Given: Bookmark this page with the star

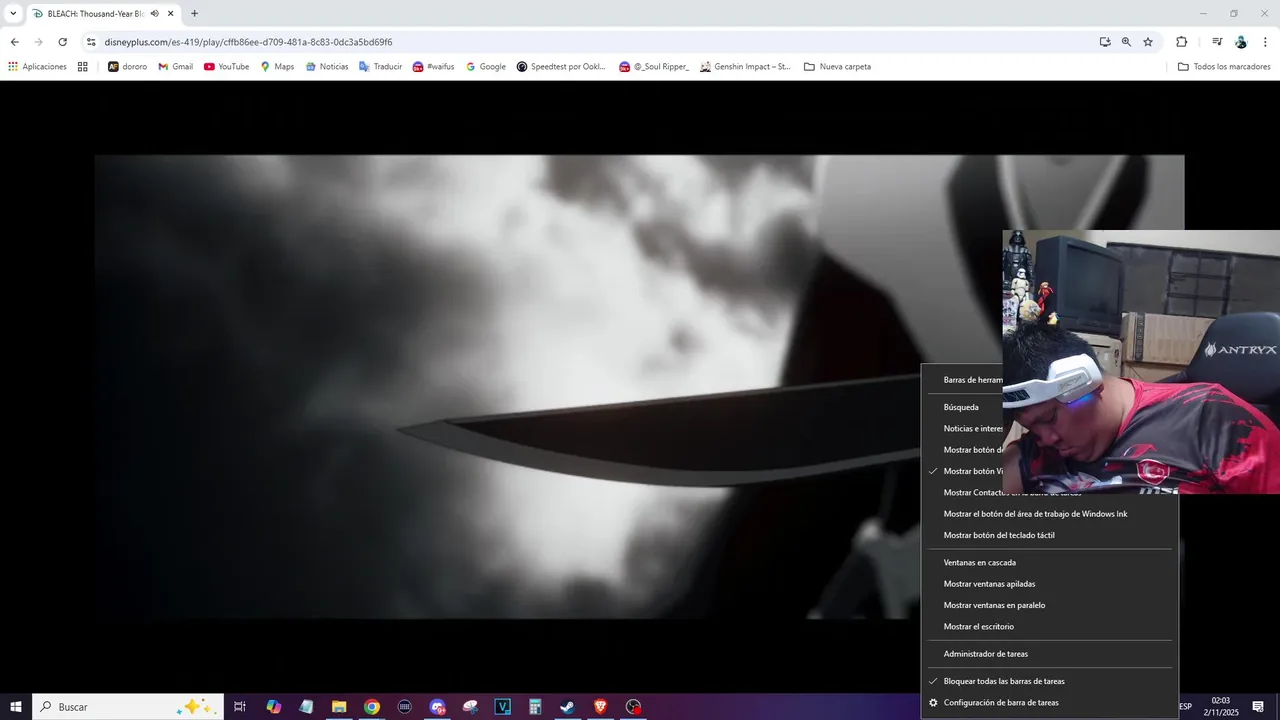Looking at the screenshot, I should pos(1148,42).
